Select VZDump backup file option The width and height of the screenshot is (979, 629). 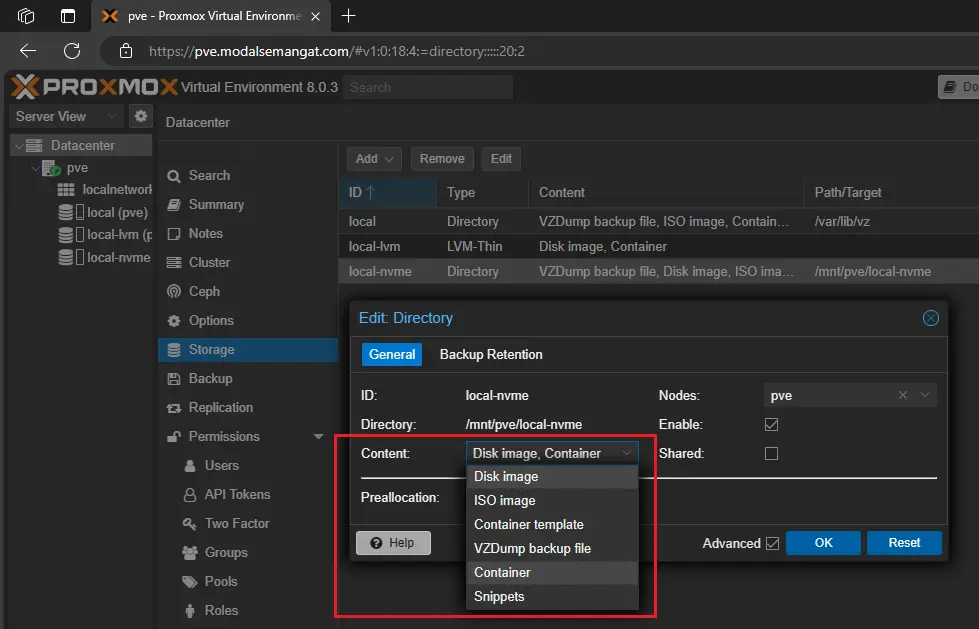(553, 548)
